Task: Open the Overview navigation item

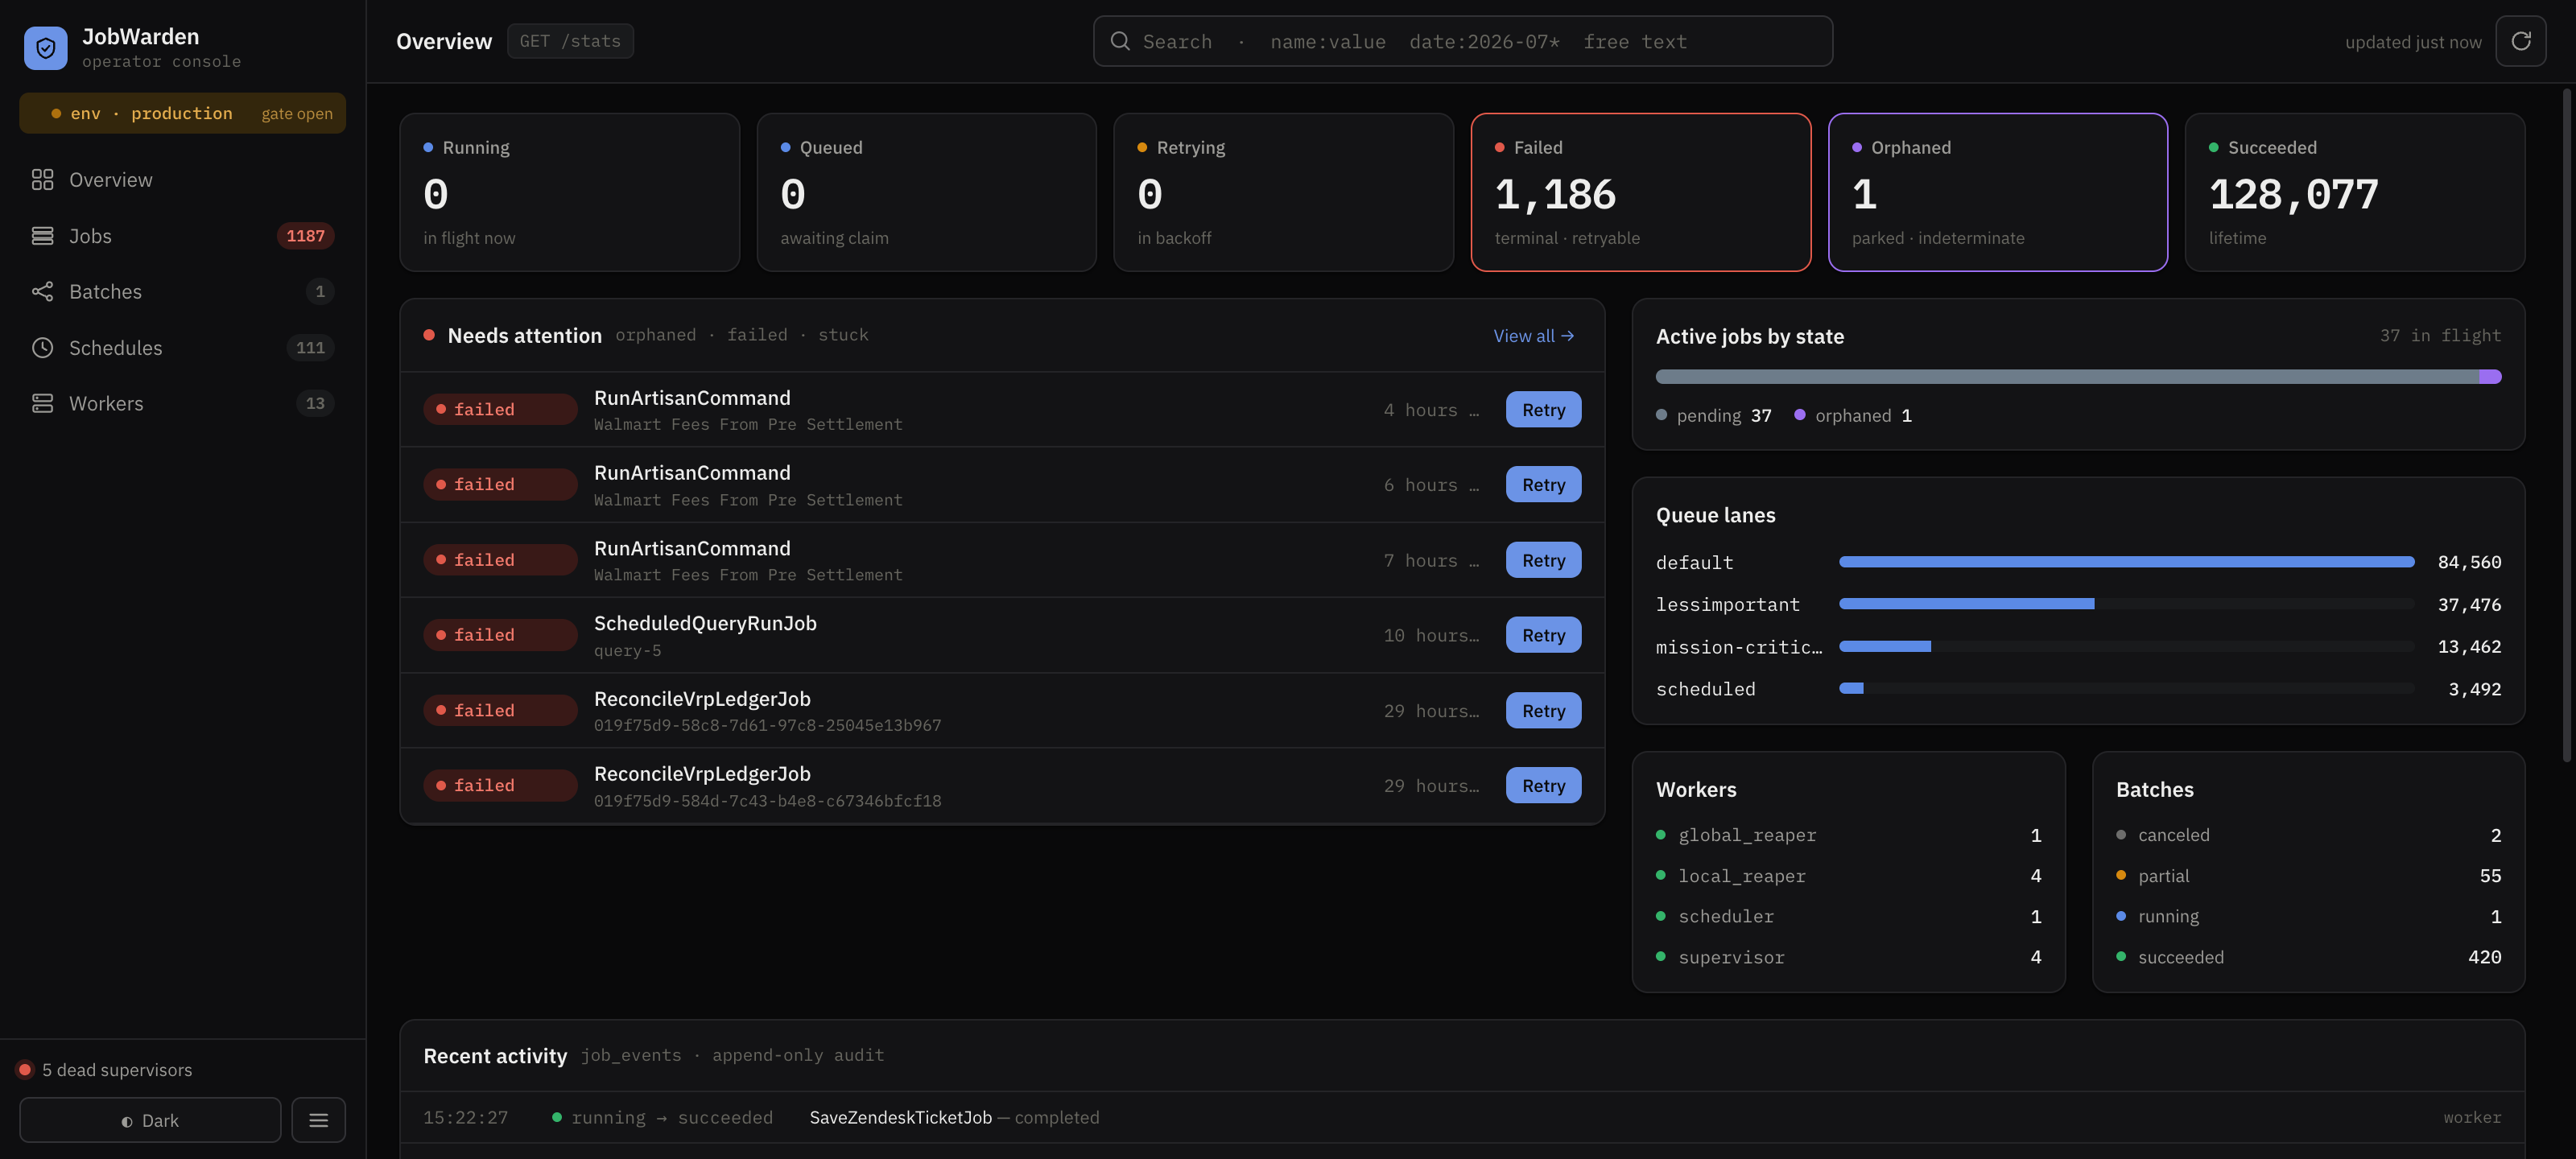Action: (x=182, y=180)
